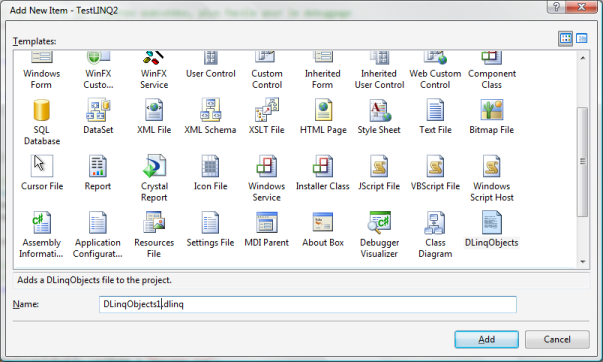Pick the Application Configuration template icon
This screenshot has height=362, width=603.
pos(98,222)
